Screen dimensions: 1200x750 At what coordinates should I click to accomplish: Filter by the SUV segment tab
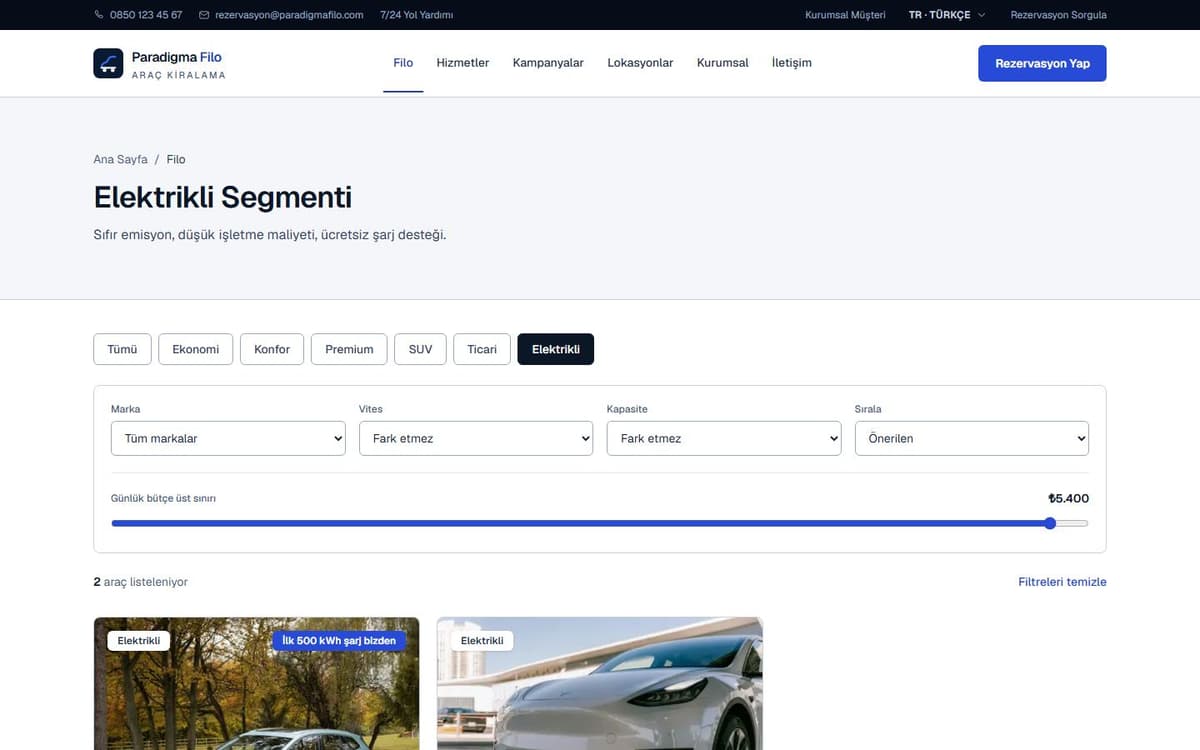point(421,349)
